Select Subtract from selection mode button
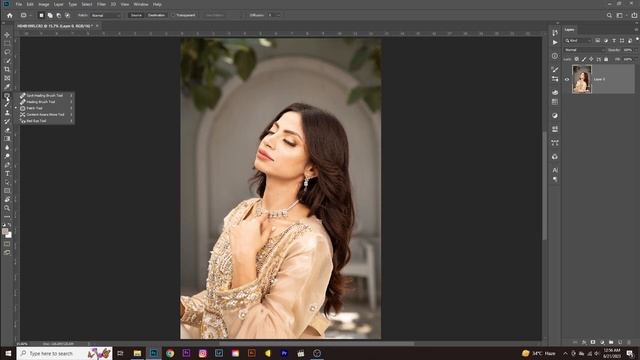This screenshot has width=640, height=360. tap(59, 15)
